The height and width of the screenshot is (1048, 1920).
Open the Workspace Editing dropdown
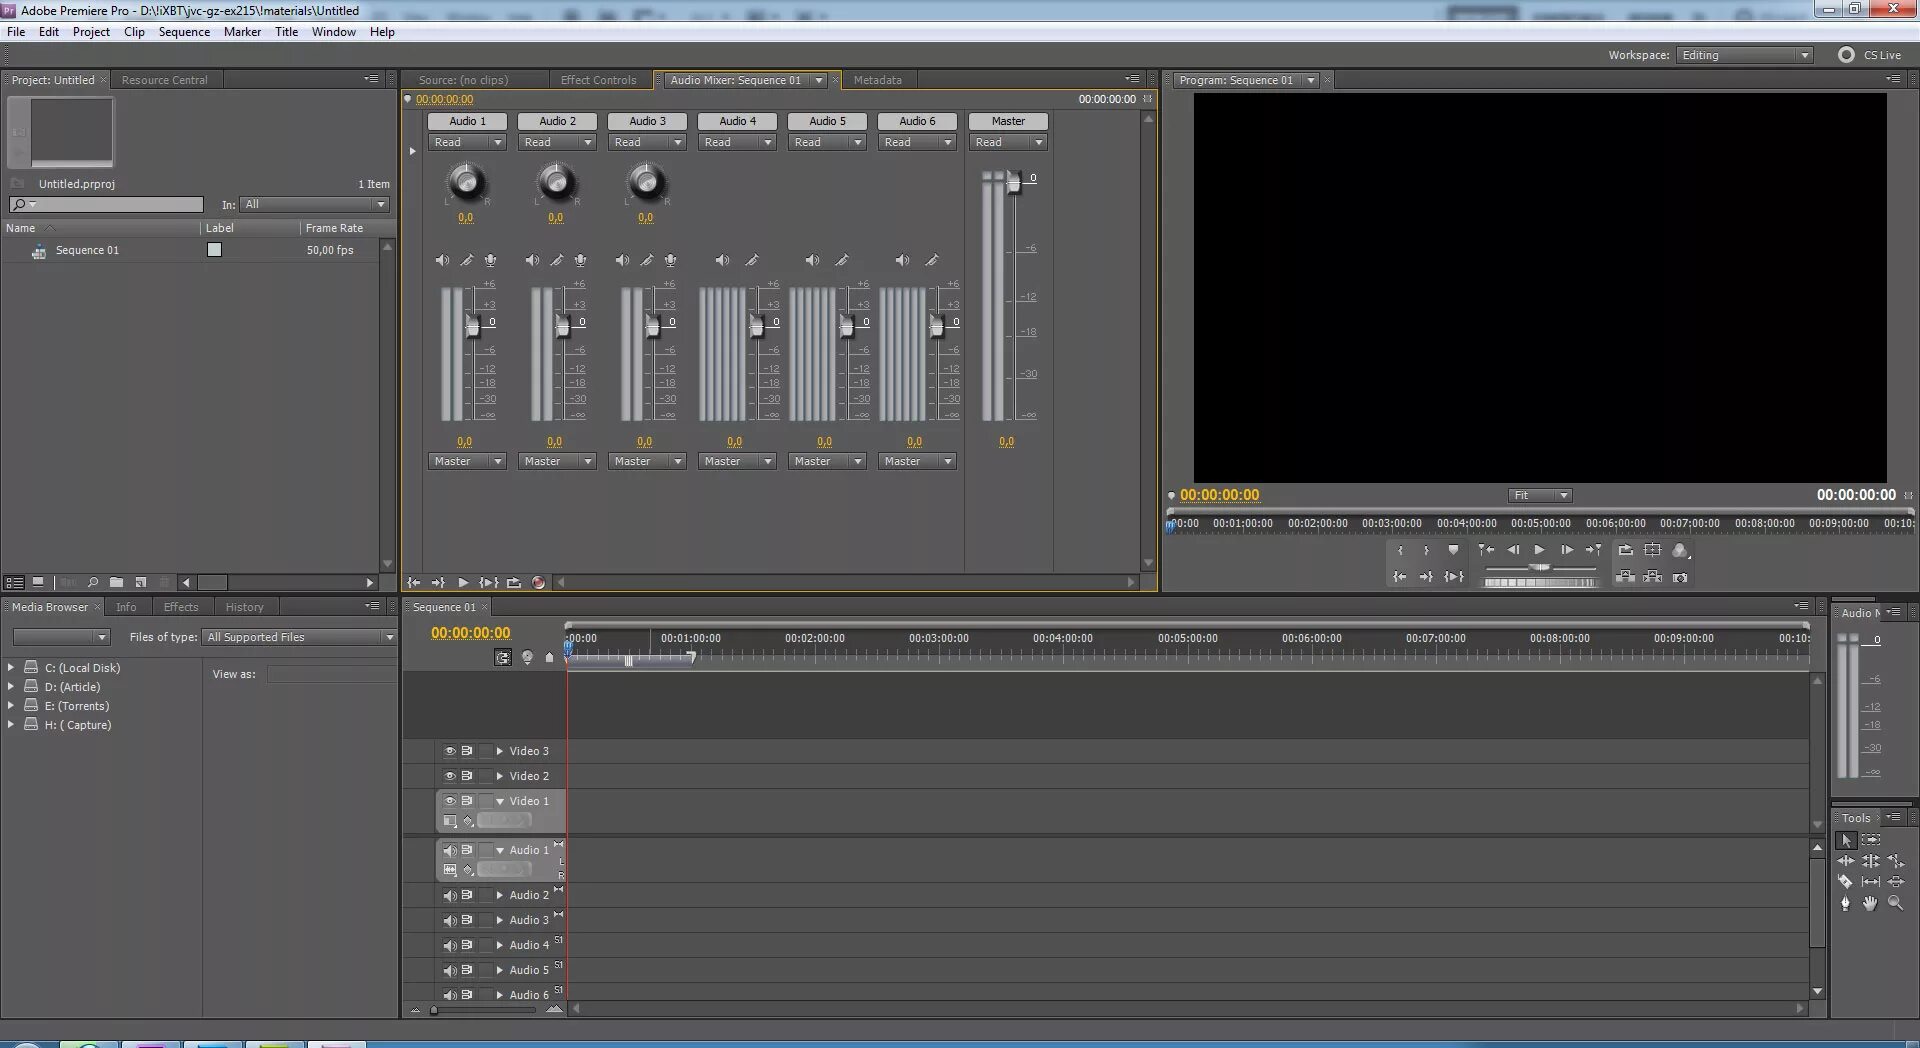(1745, 55)
